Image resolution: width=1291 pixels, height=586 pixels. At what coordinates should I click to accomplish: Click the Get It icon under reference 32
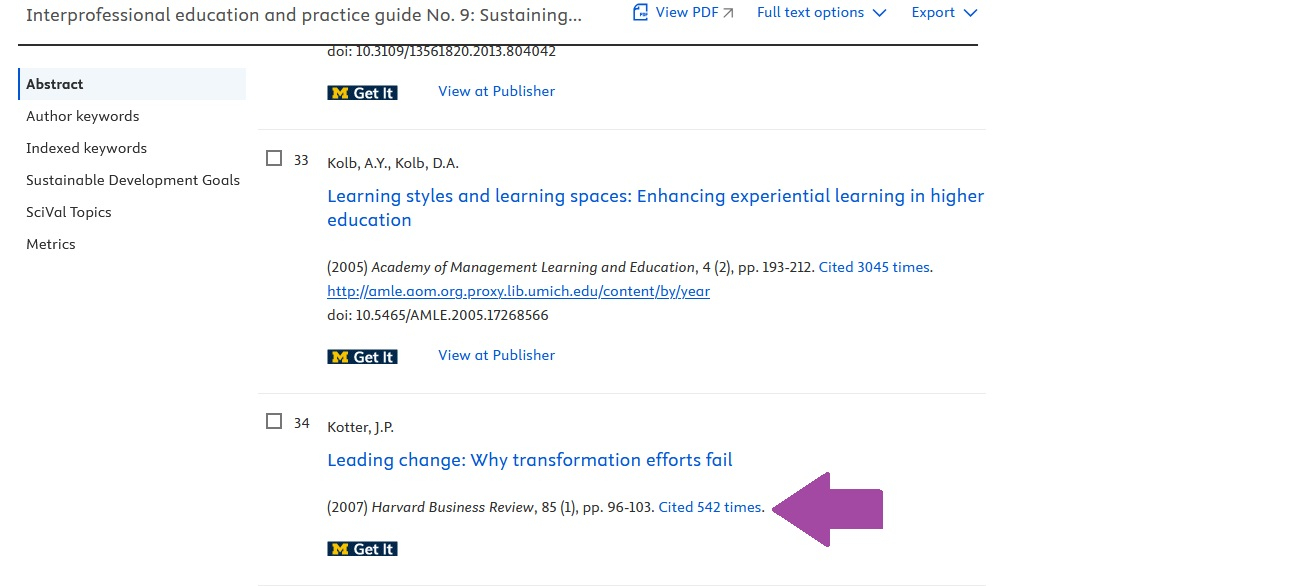(x=362, y=92)
